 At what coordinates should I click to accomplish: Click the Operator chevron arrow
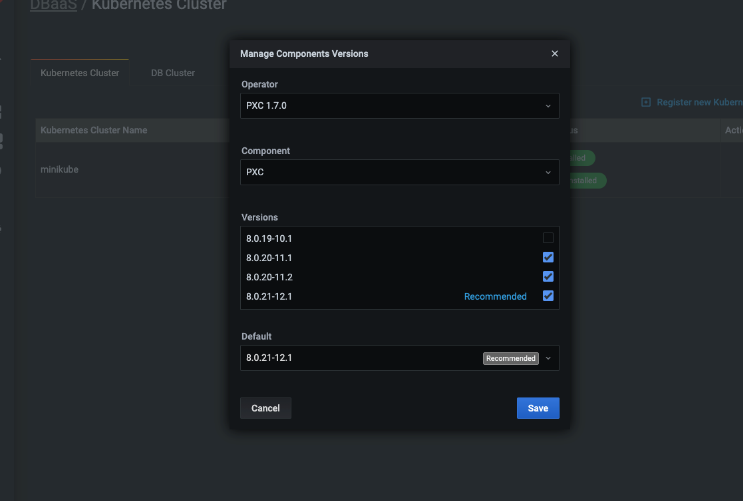pos(548,106)
